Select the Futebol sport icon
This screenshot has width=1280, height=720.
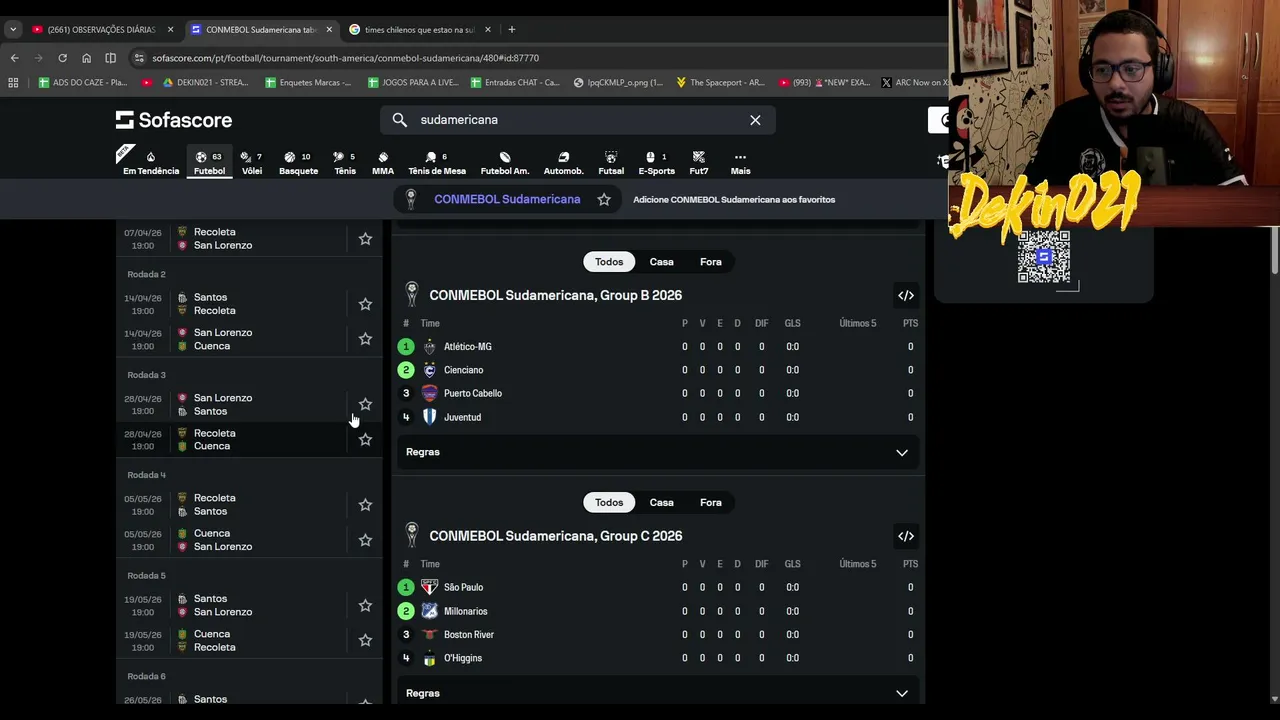[x=209, y=163]
